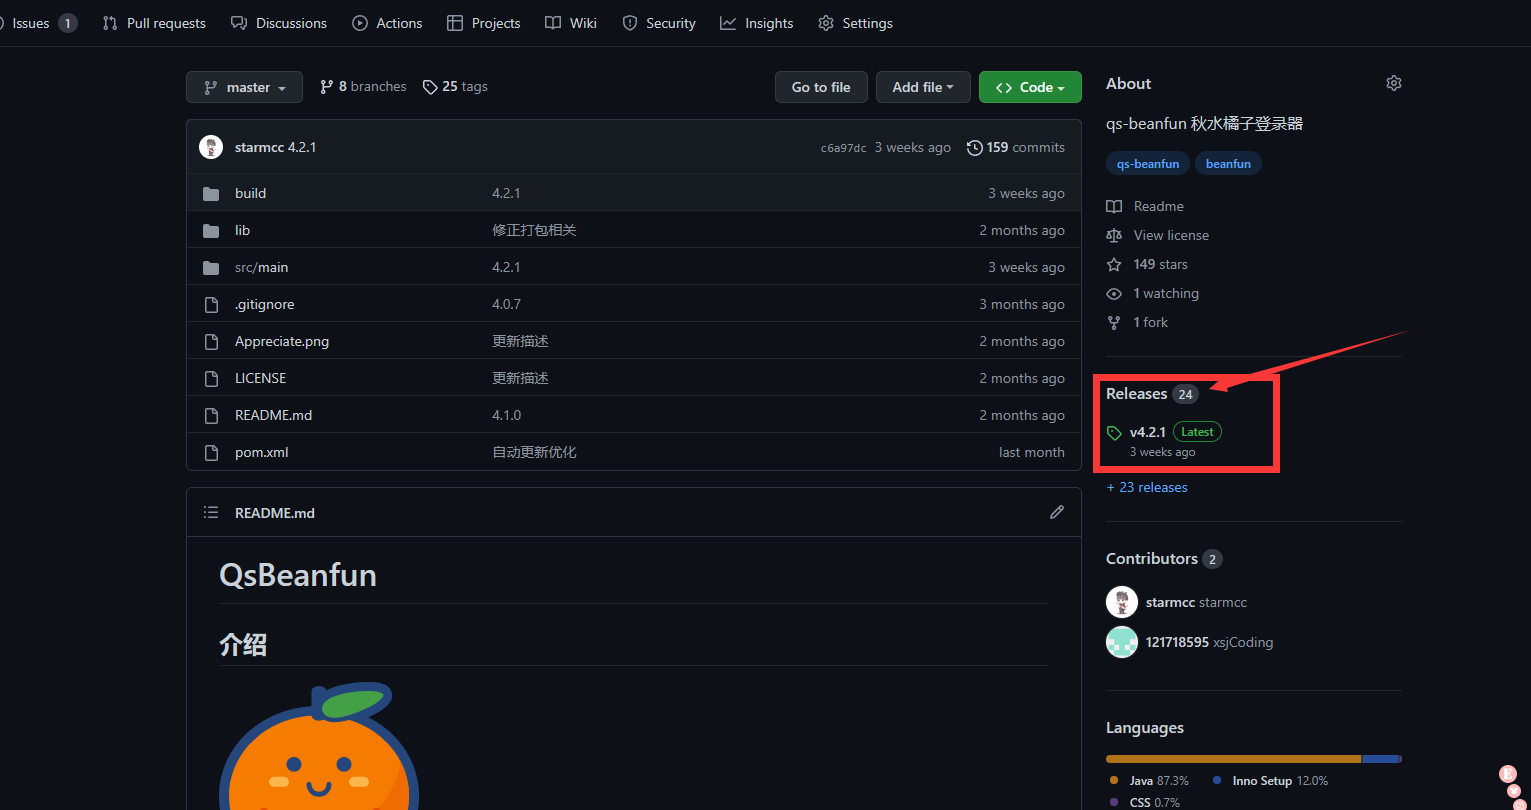Open the Insights tab
This screenshot has width=1531, height=810.
(x=756, y=23)
